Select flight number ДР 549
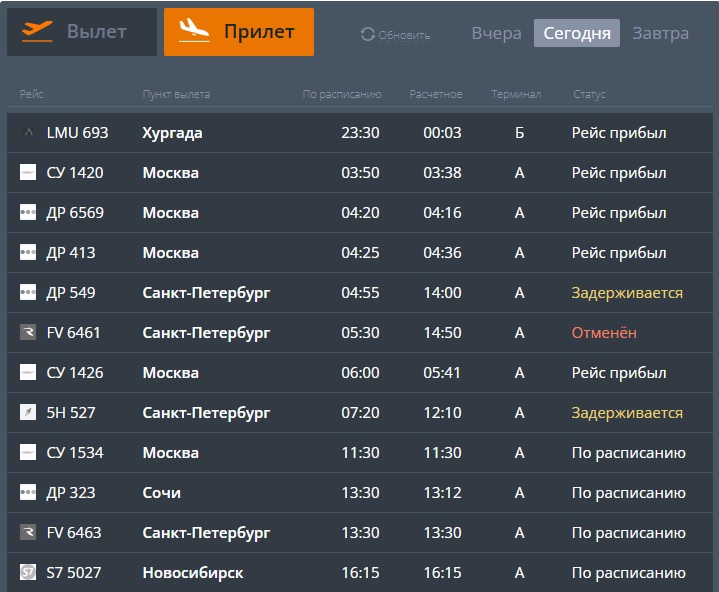This screenshot has height=592, width=719. pos(71,292)
